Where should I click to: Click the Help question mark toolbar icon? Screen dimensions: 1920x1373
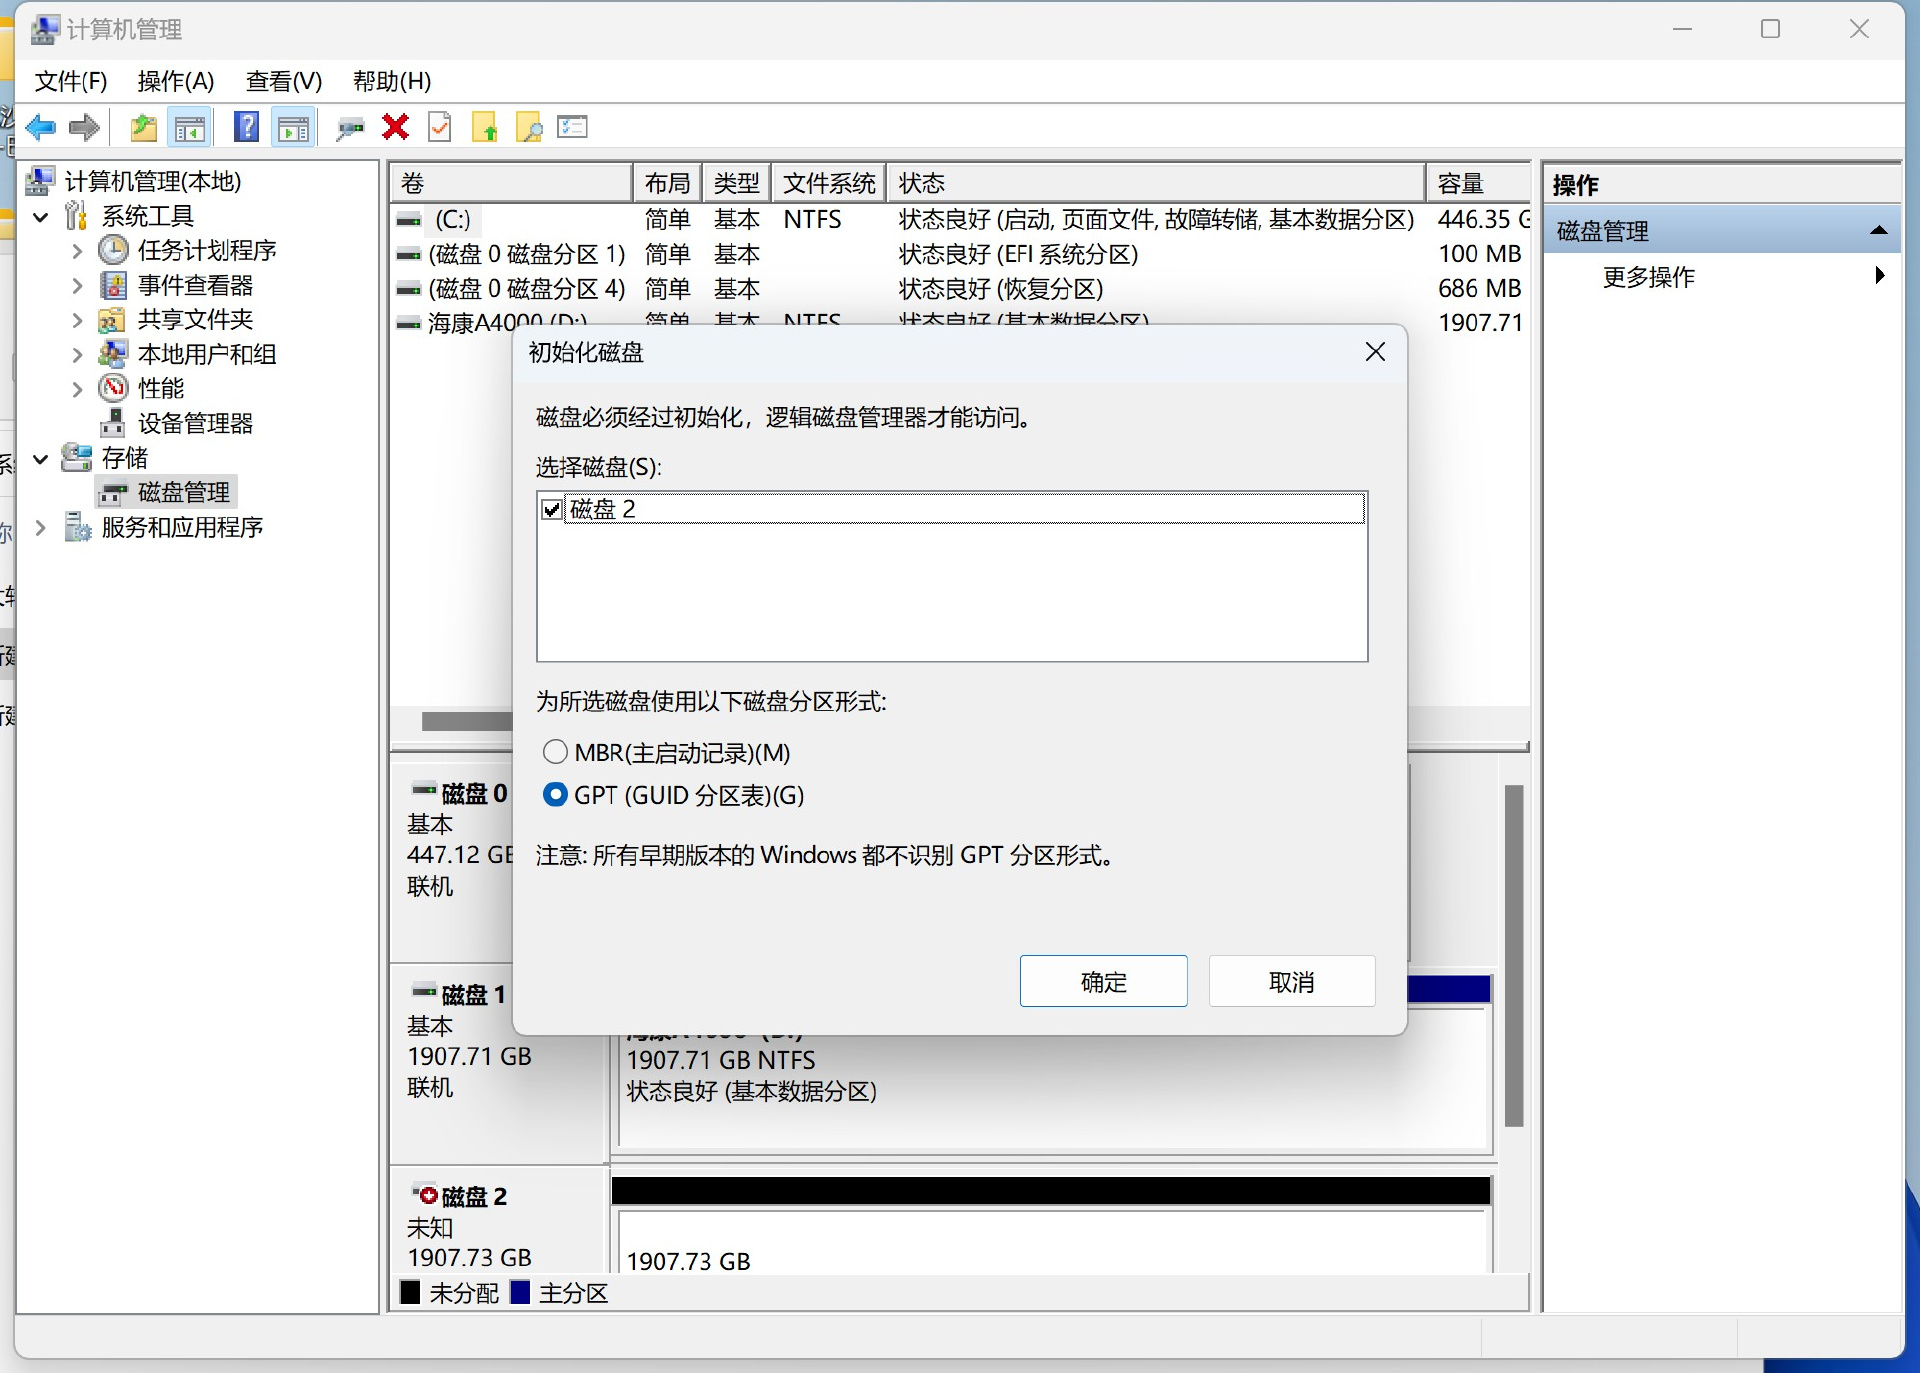coord(246,127)
